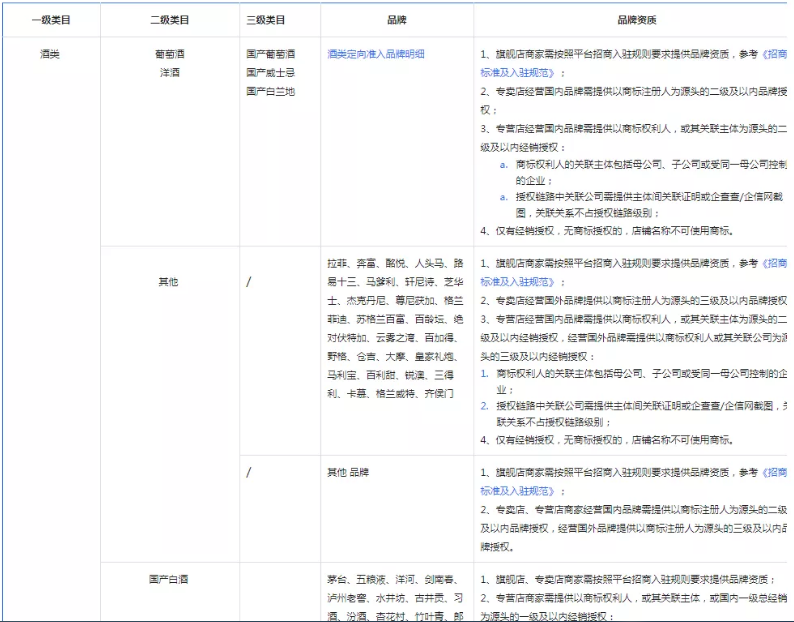This screenshot has width=794, height=622.
Task: Click the line 商标权利人的关联主体包括母公司 in the 葡萄酒 row
Action: [x=651, y=164]
